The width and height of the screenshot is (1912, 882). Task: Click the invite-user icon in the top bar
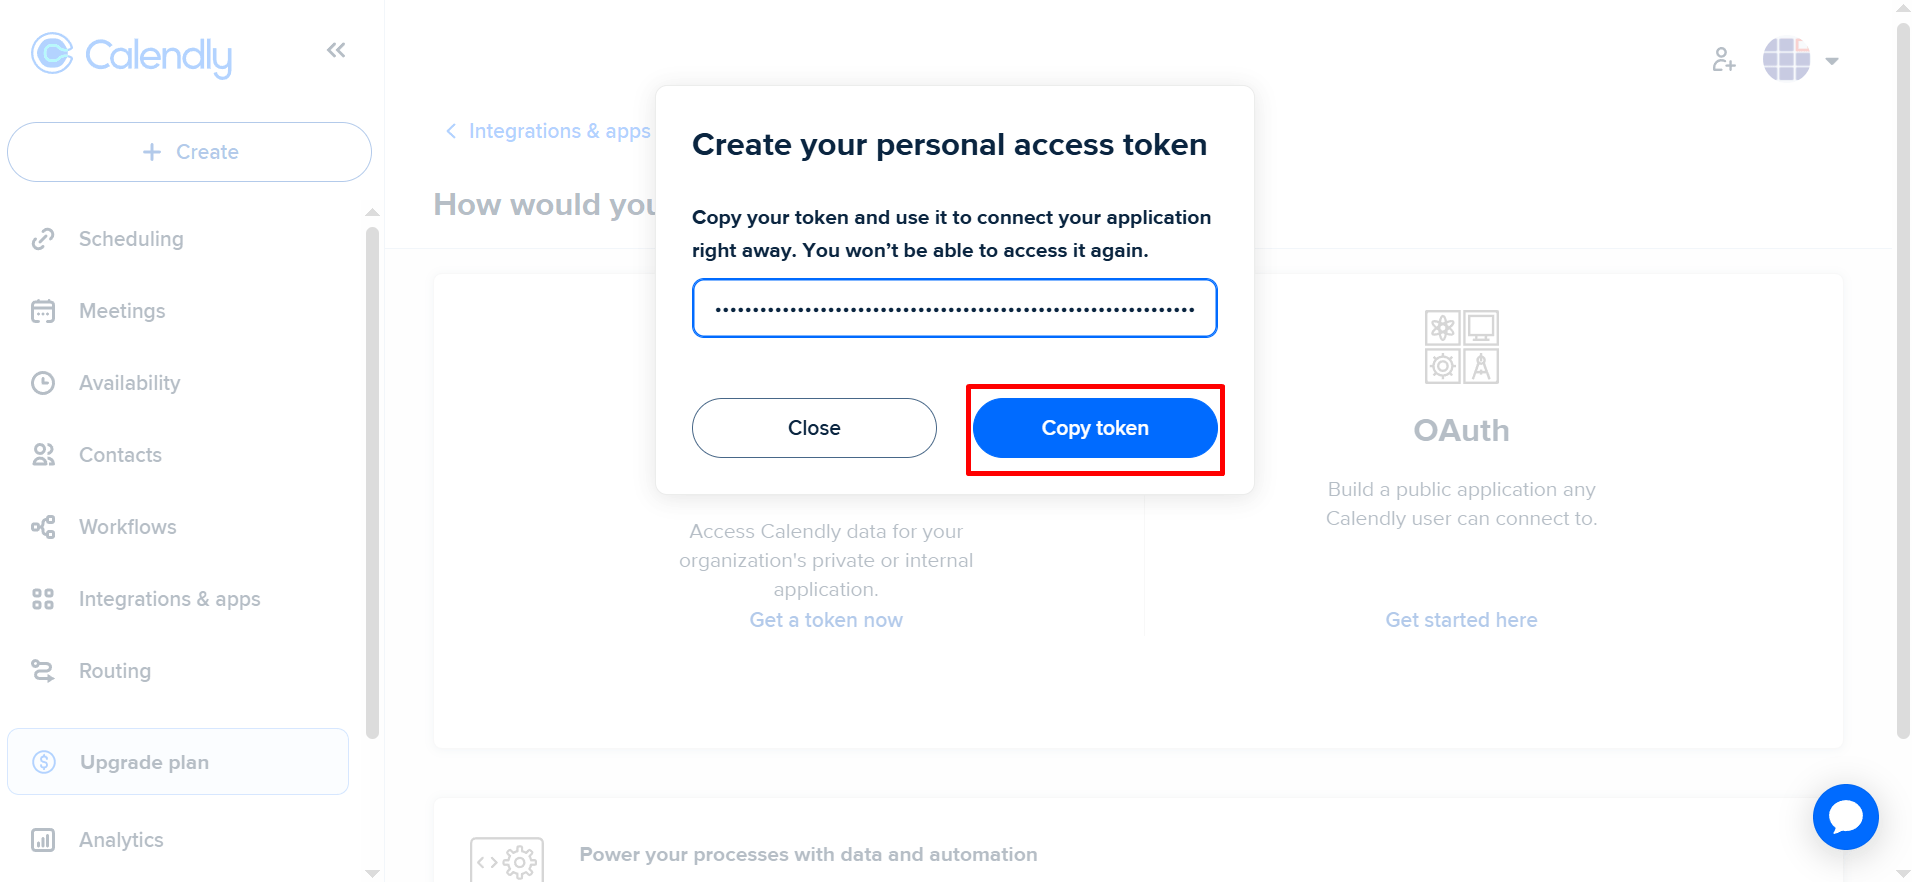point(1723,59)
